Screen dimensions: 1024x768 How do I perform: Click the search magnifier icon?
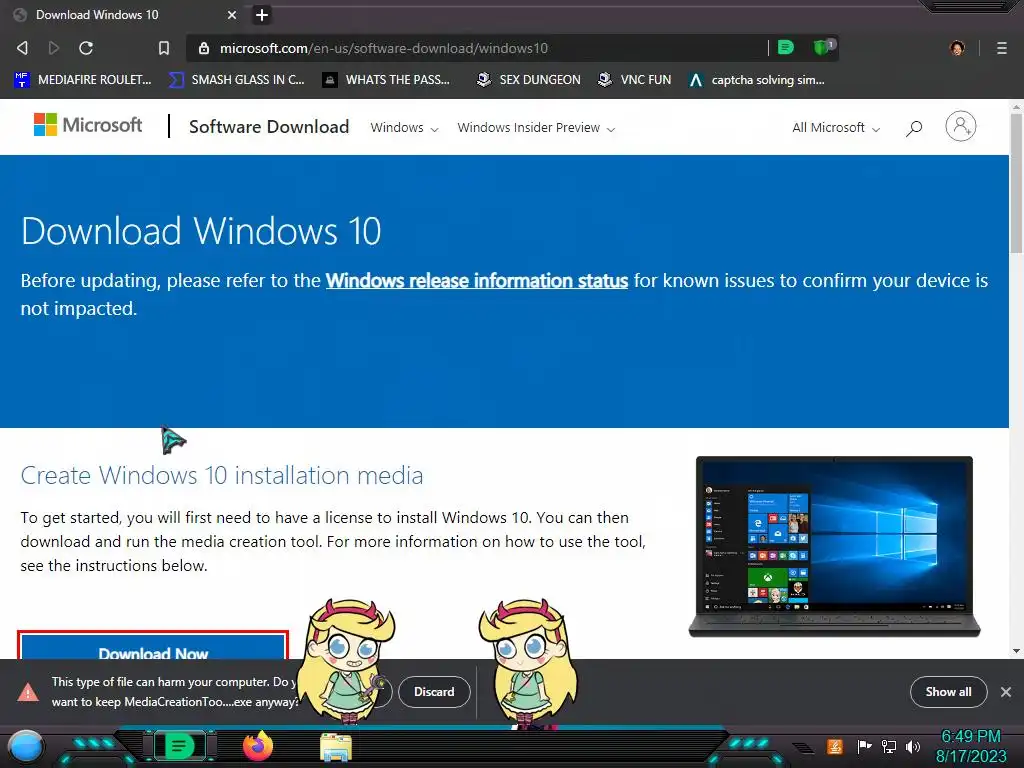[x=914, y=128]
